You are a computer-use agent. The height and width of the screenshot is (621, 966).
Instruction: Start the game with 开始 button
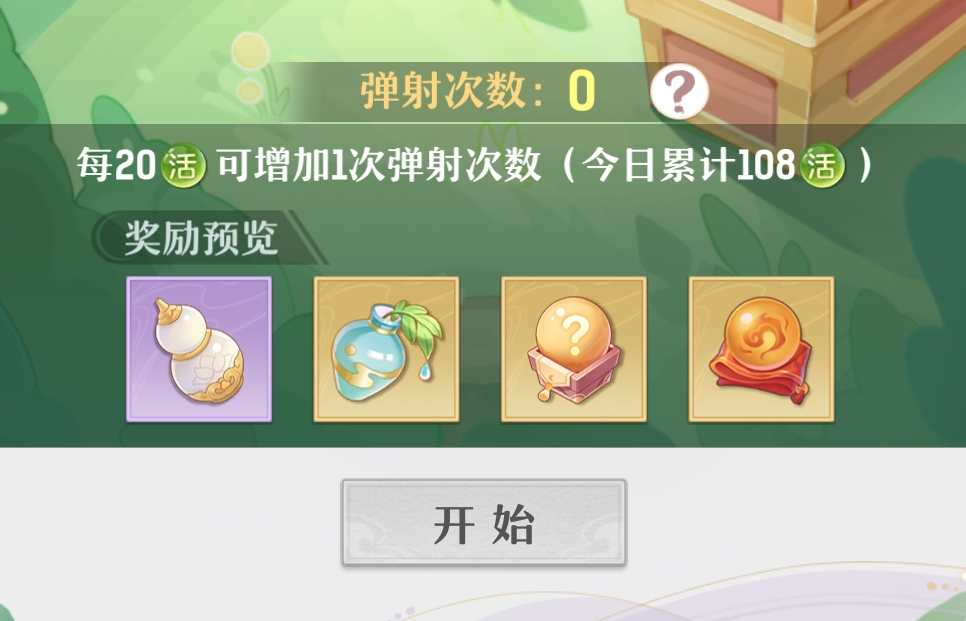click(x=484, y=522)
